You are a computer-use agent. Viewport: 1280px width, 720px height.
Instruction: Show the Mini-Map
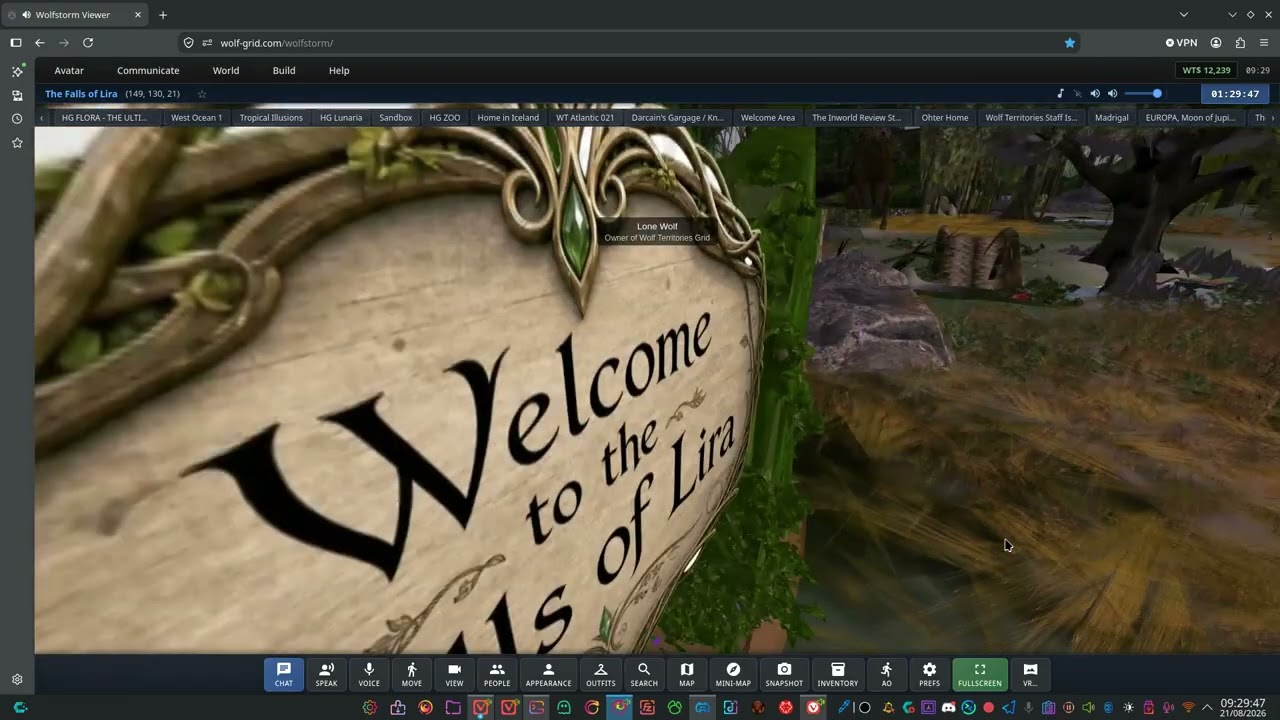click(733, 674)
